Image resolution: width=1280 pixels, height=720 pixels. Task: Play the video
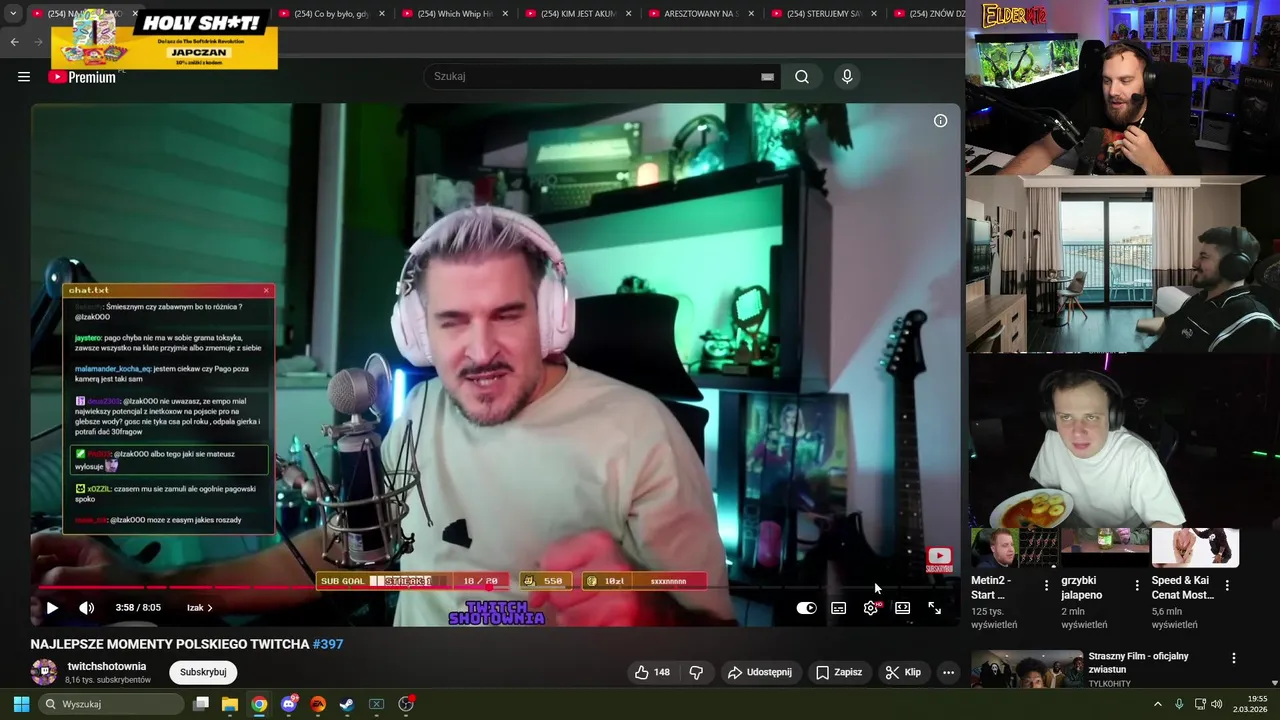[x=52, y=607]
